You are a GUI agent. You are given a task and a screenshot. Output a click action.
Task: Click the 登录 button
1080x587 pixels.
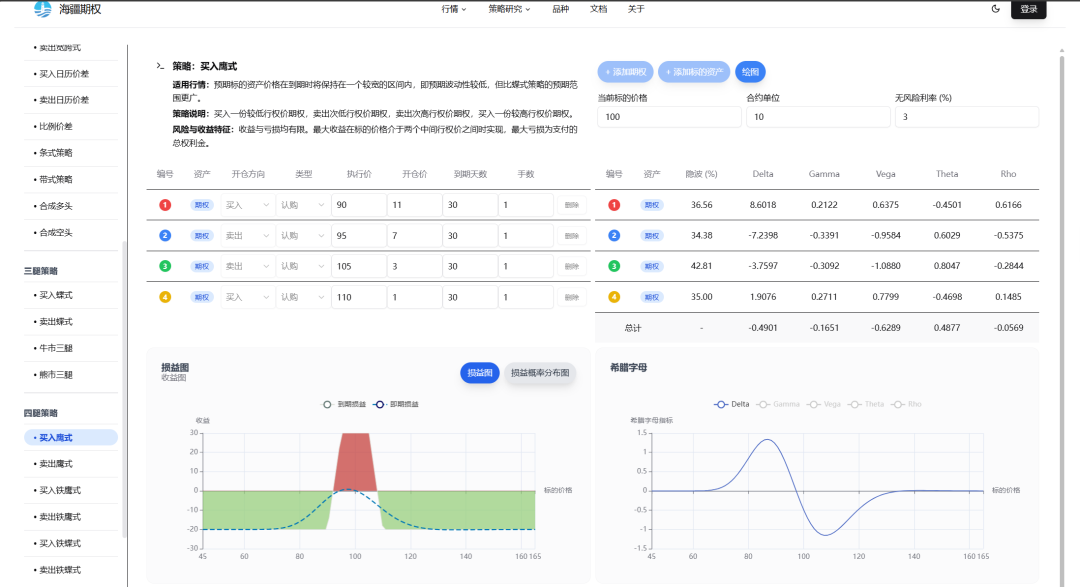point(1029,9)
